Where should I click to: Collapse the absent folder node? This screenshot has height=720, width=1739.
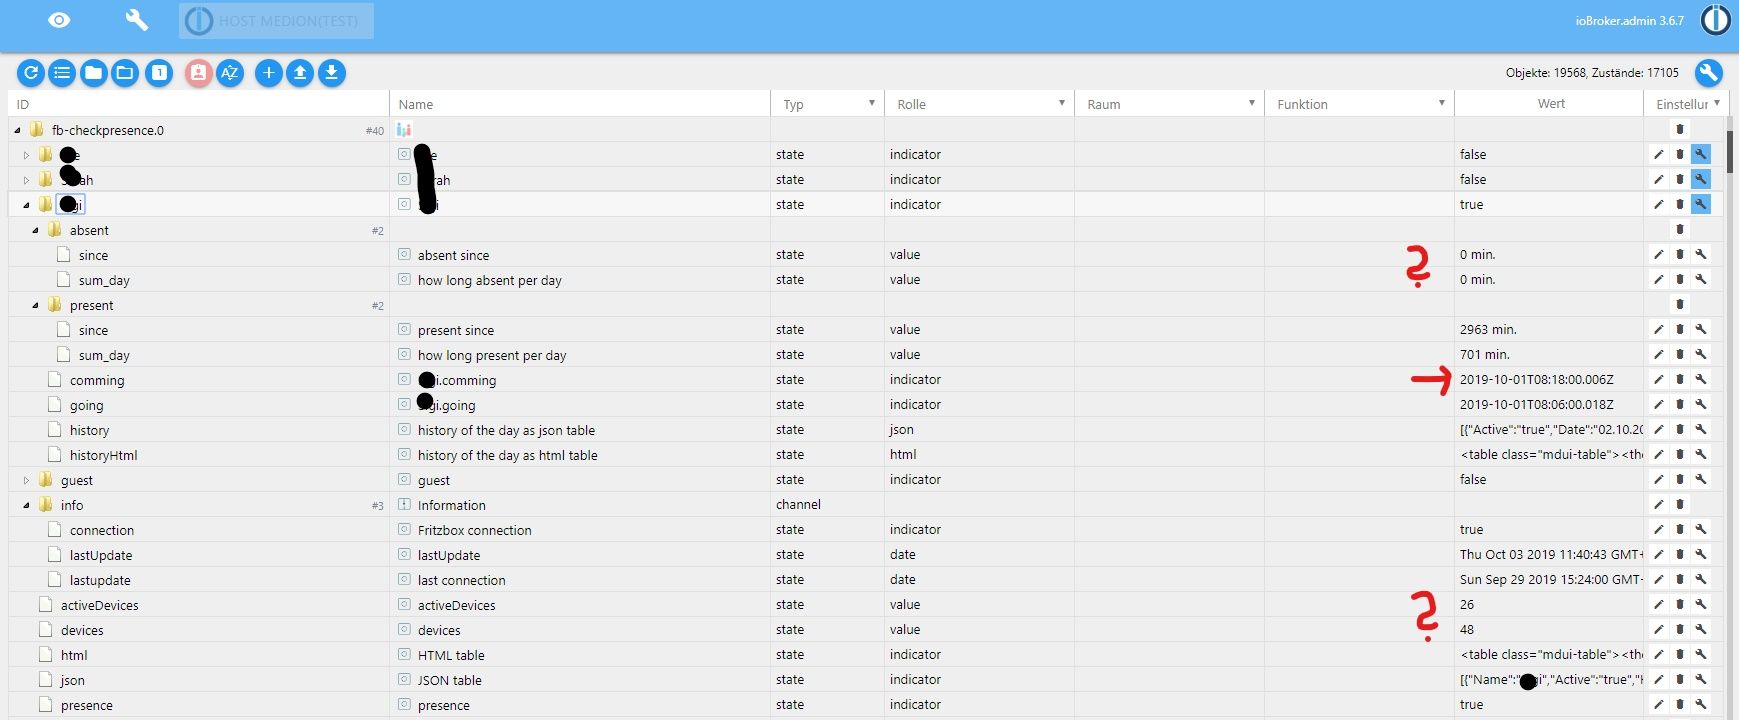click(x=36, y=230)
